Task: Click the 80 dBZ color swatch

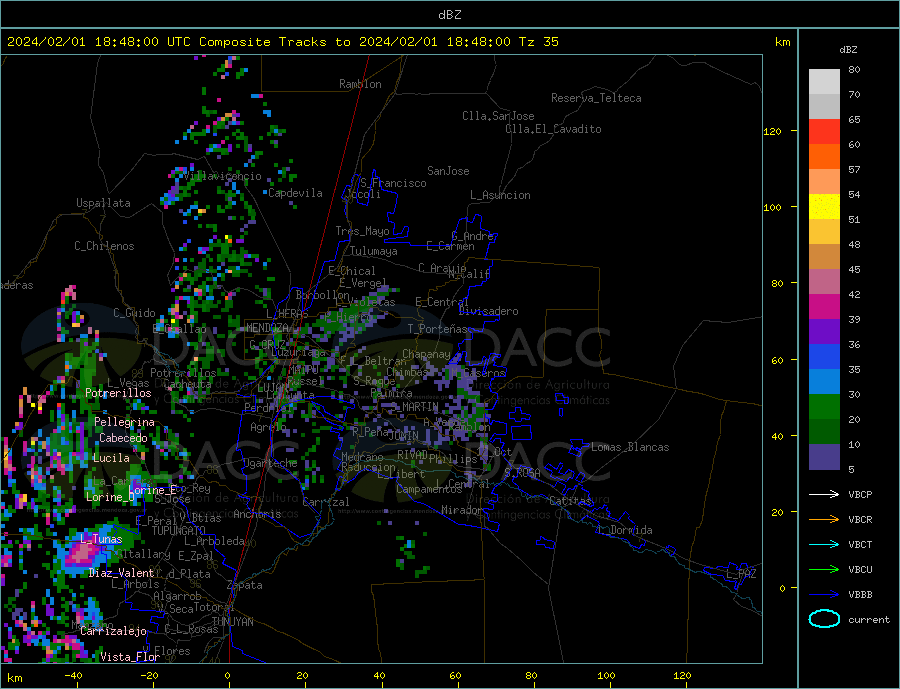Action: 824,81
